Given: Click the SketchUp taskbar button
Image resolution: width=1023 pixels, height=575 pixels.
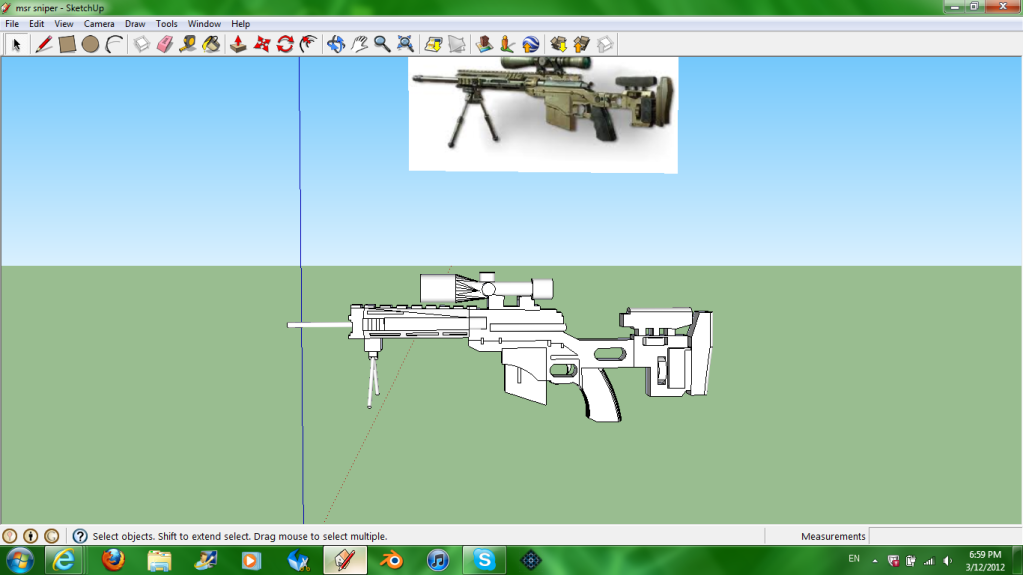Looking at the screenshot, I should tap(345, 560).
